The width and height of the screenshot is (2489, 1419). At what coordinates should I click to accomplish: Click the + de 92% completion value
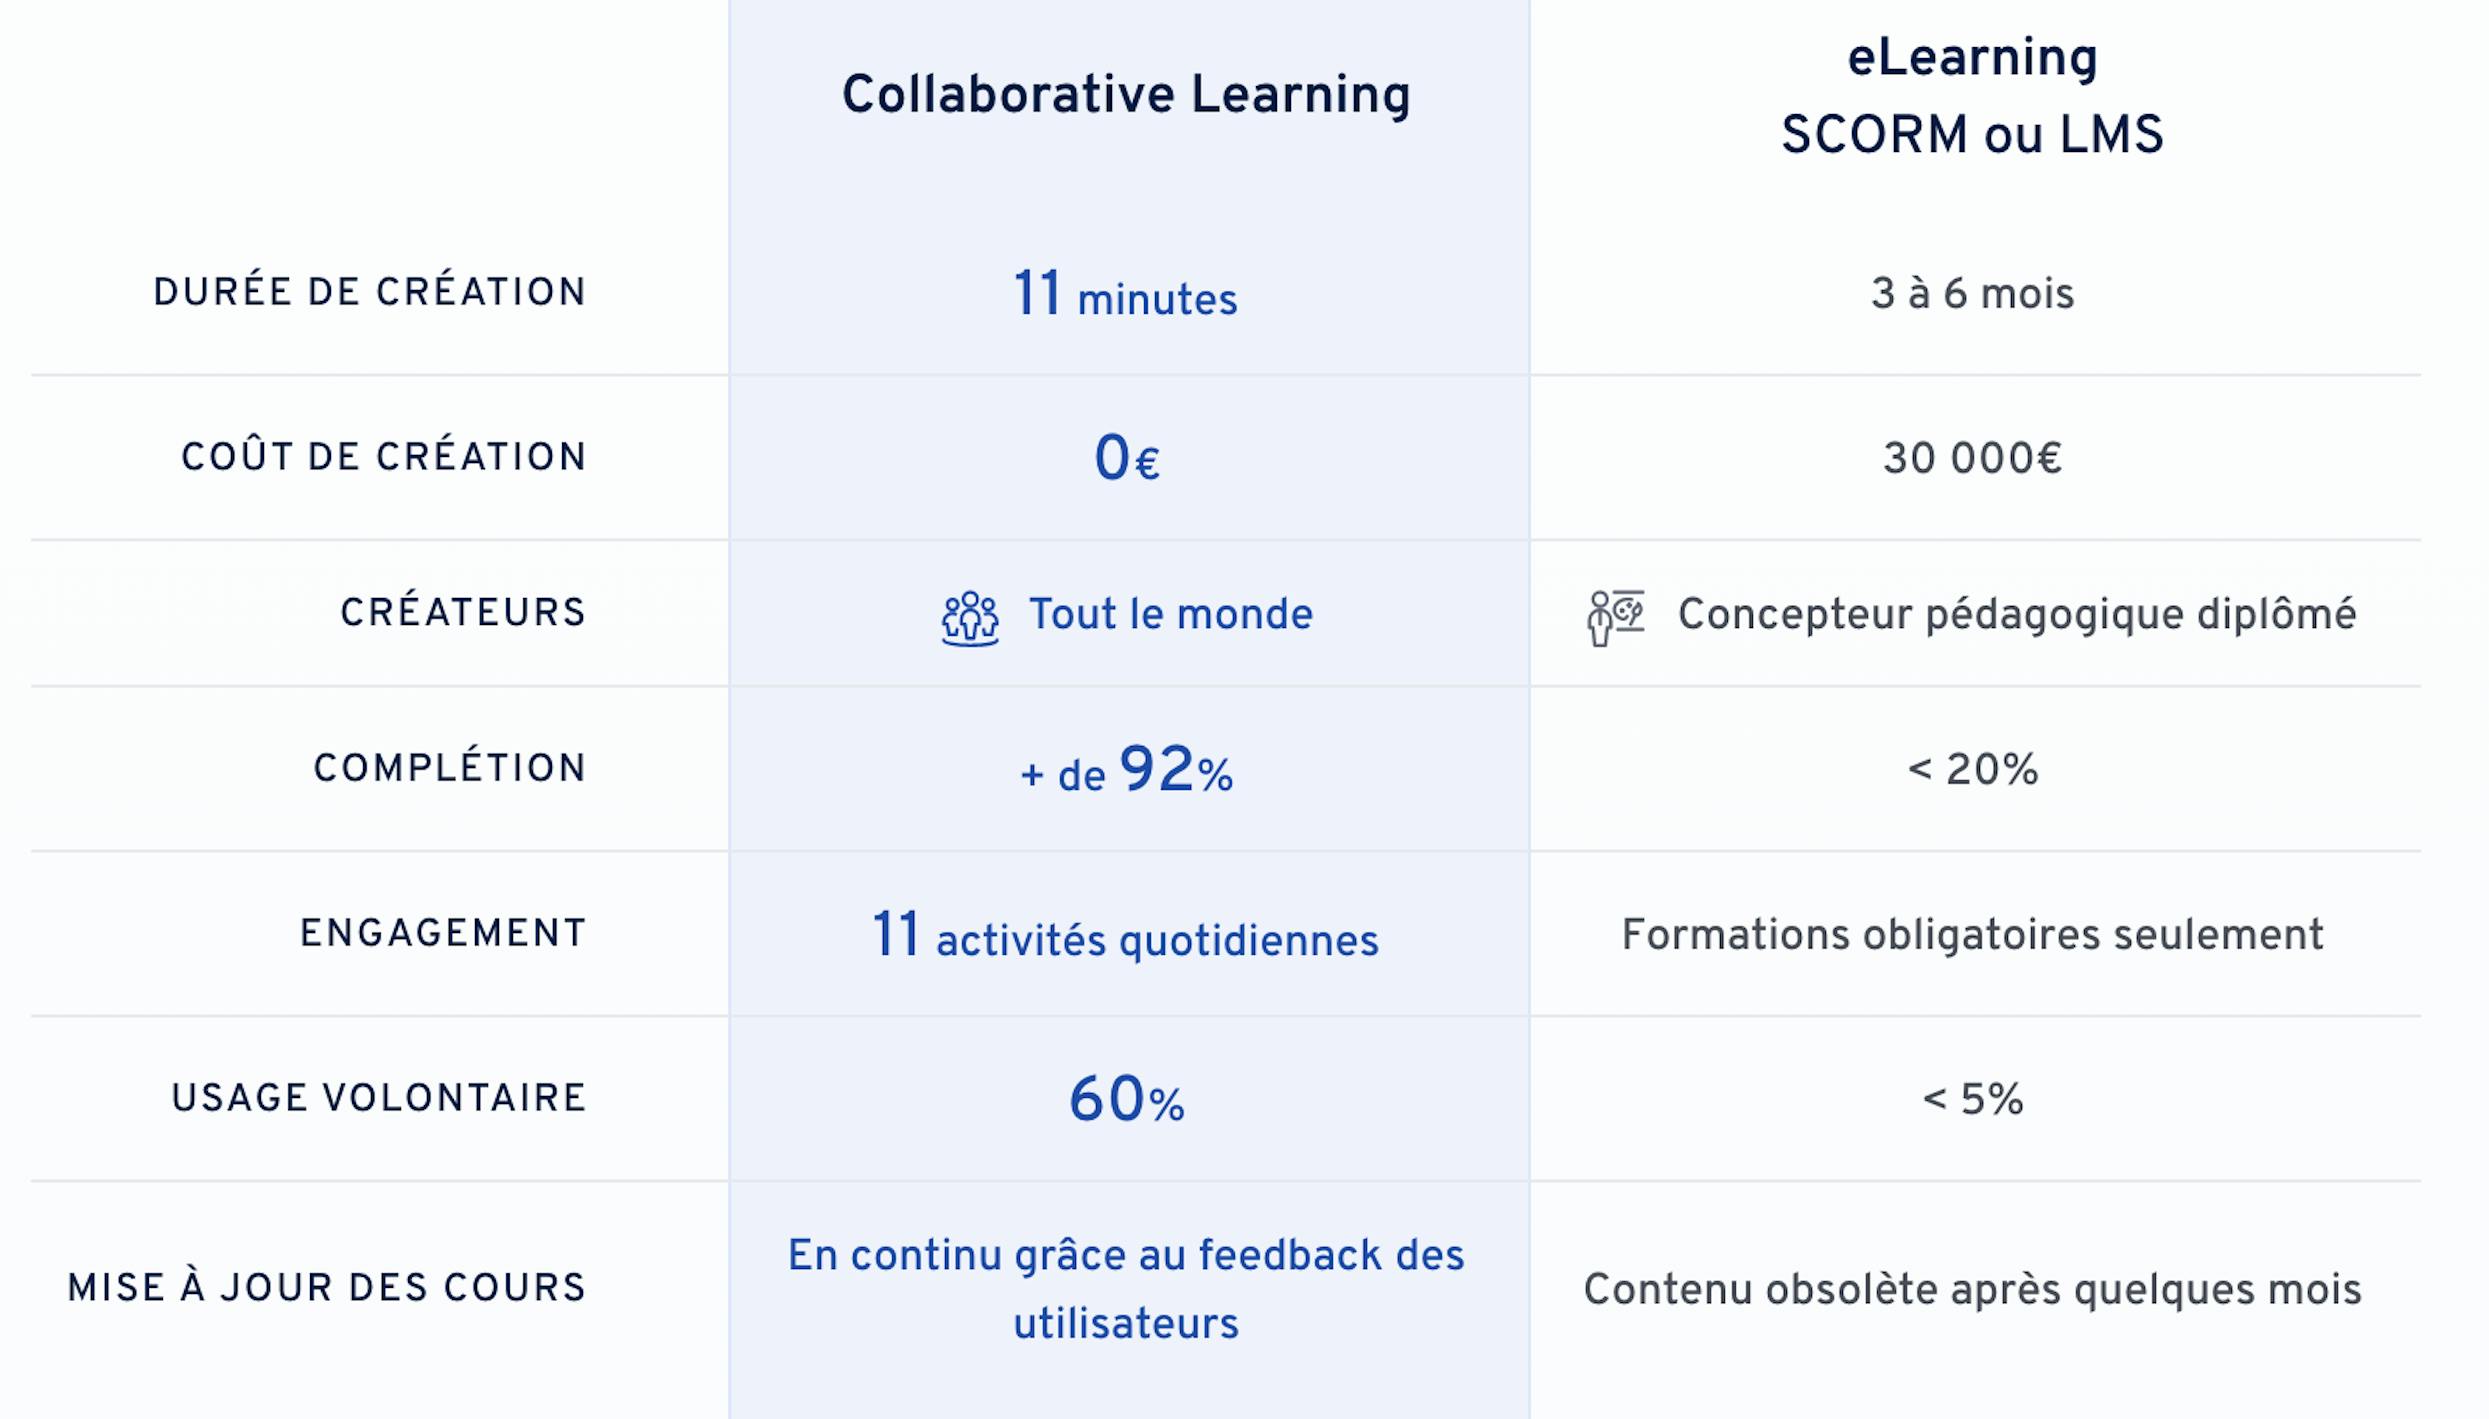[1127, 770]
